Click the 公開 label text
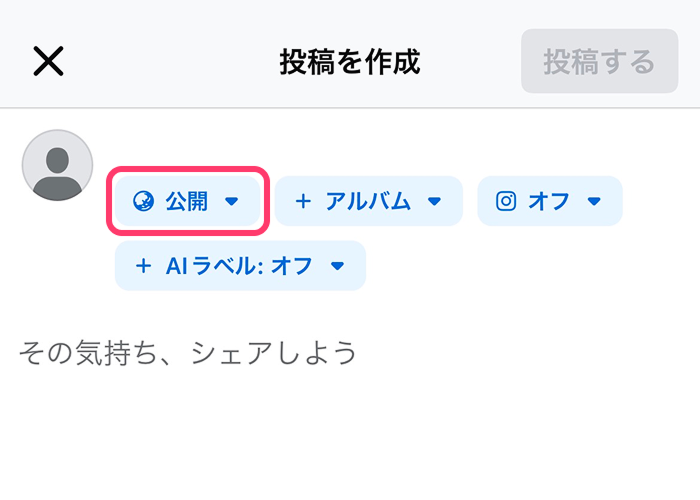The height and width of the screenshot is (500, 700). click(186, 201)
